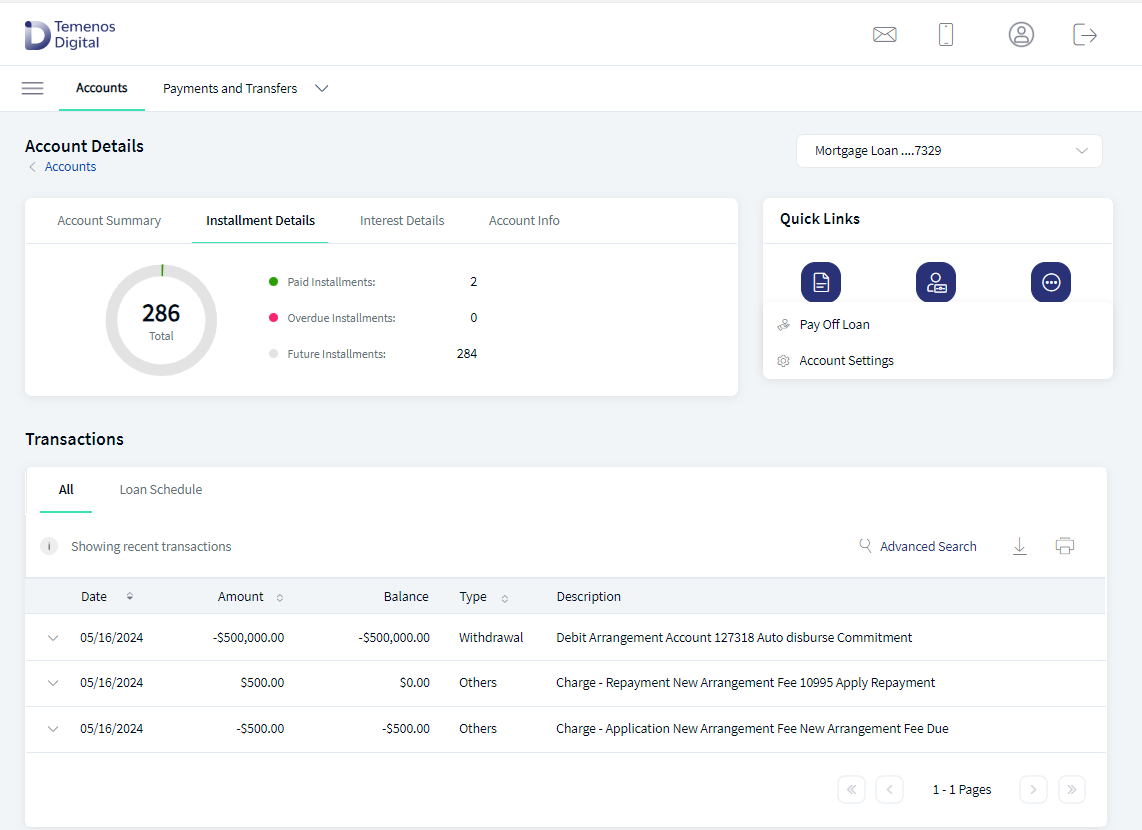Screen dimensions: 1142x830
Task: Click the Future Installments value 284
Action: [467, 354]
